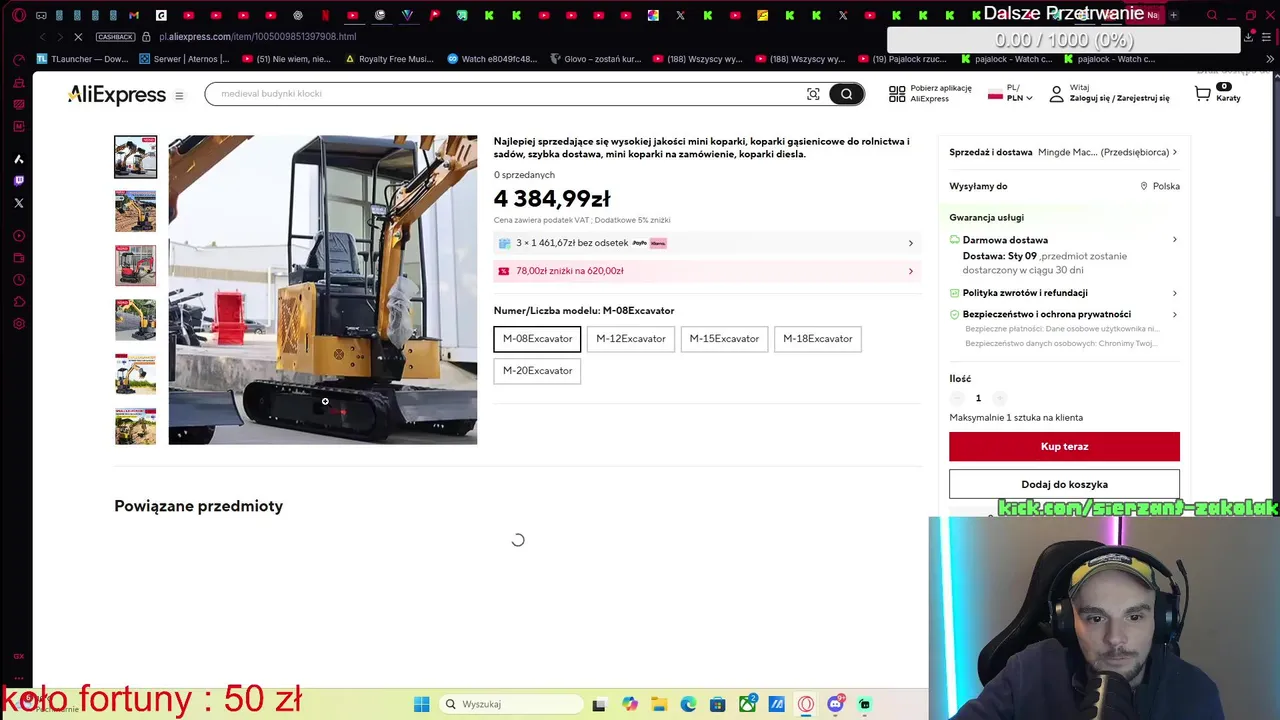The width and height of the screenshot is (1280, 720).
Task: Click the browser stop loading X button
Action: tap(80, 37)
